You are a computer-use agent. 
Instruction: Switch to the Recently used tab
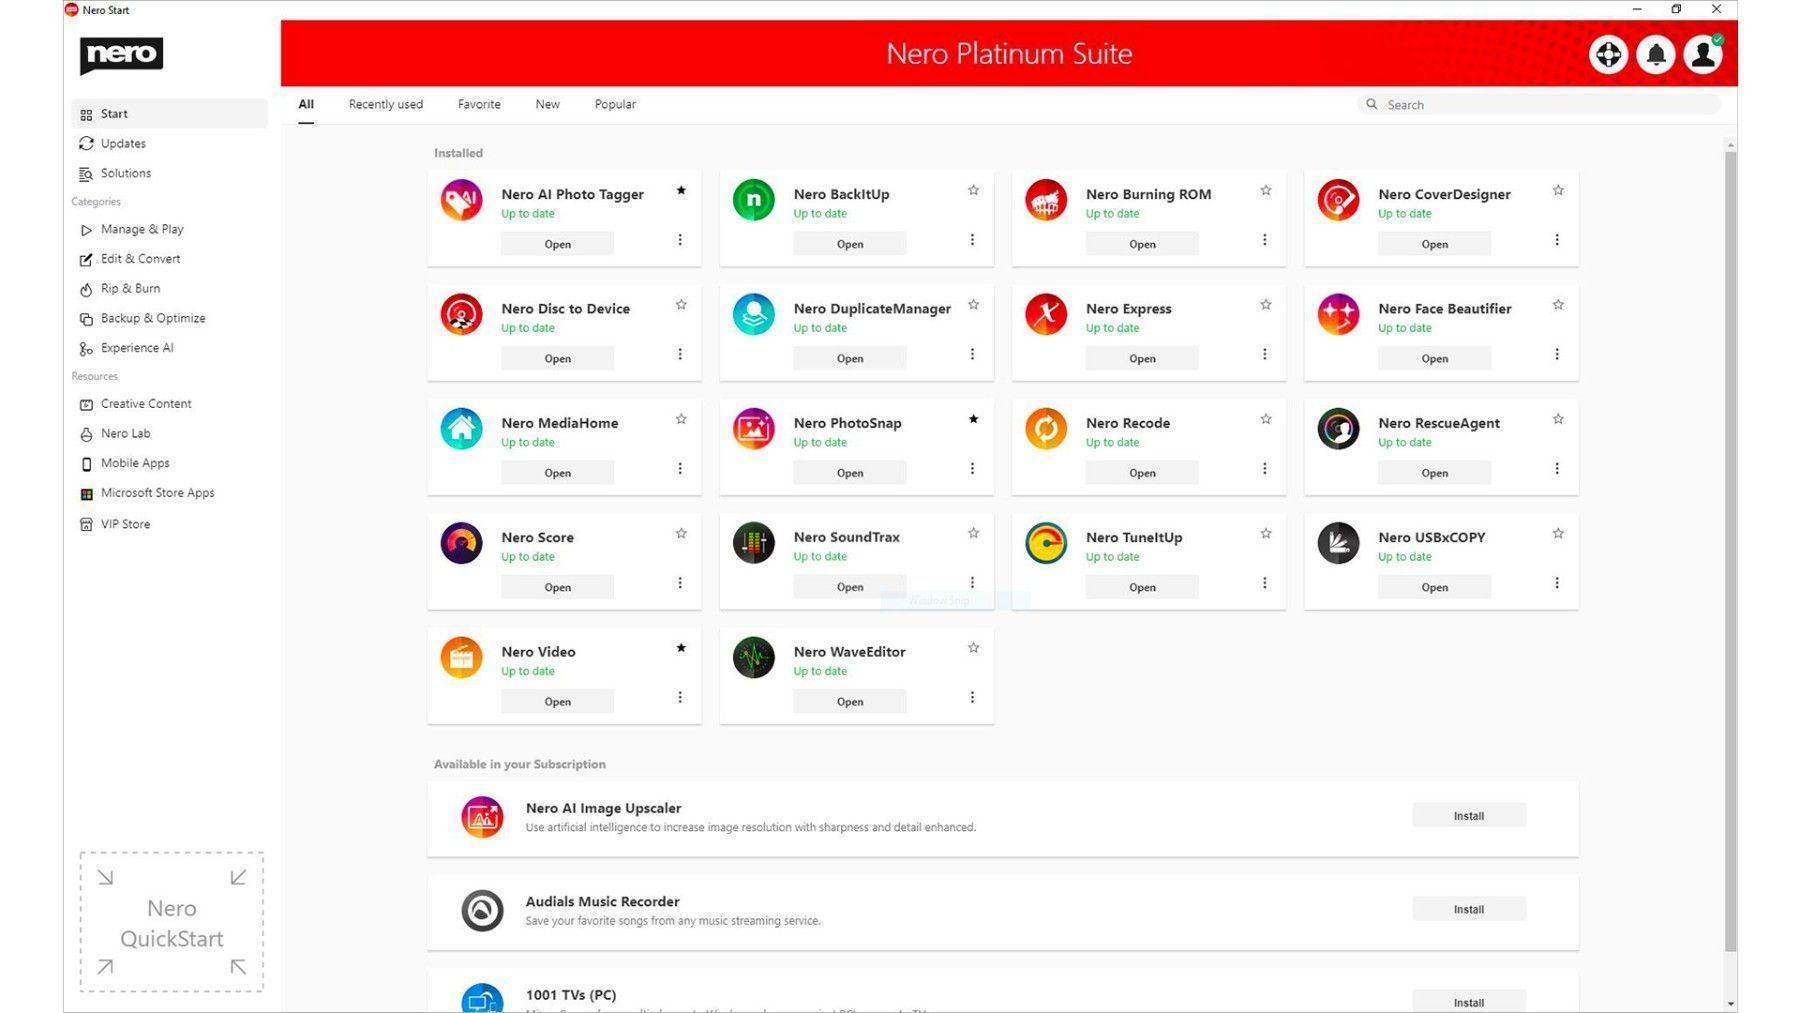coord(386,104)
